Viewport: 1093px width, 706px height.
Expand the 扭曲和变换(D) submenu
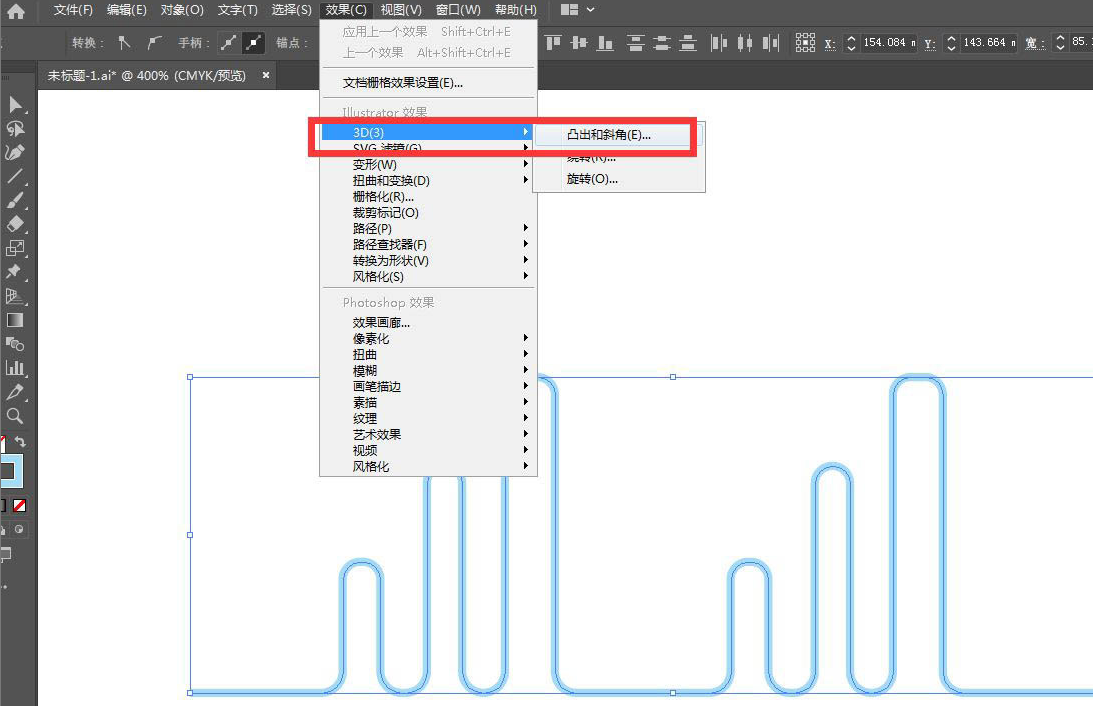pos(427,181)
